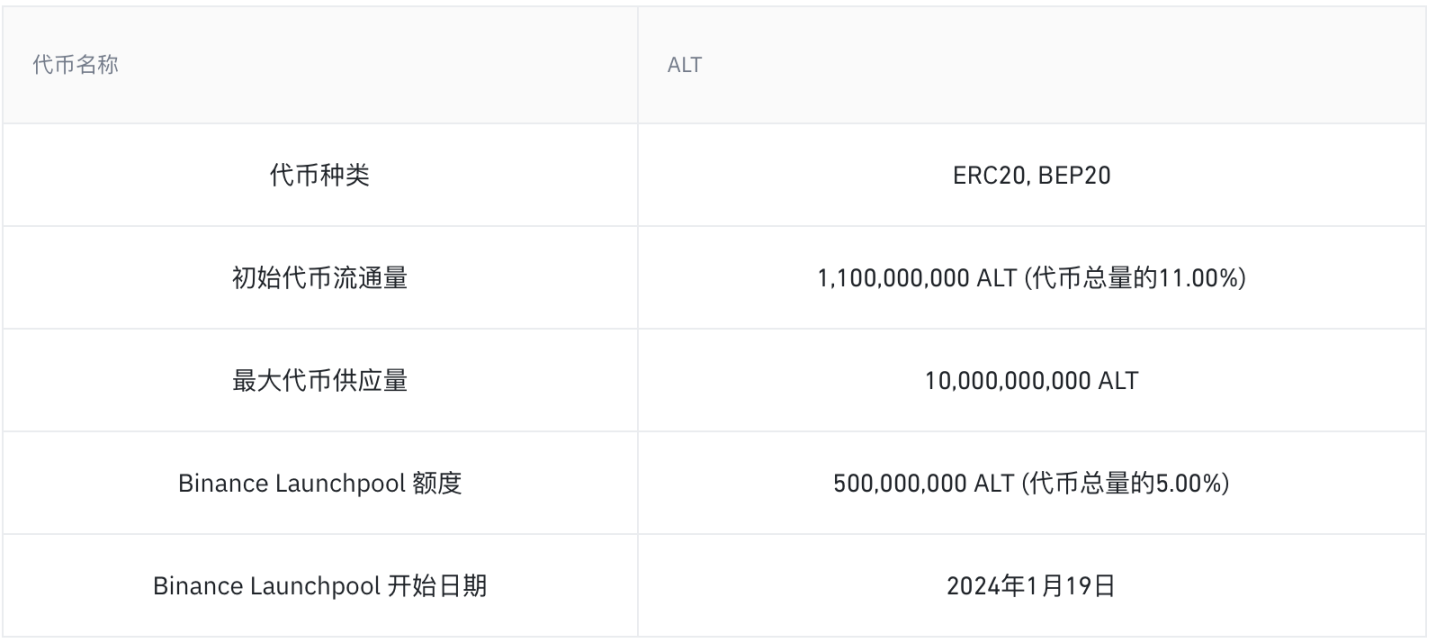
Task: Click the 代币种类 row label
Action: pyautogui.click(x=320, y=176)
